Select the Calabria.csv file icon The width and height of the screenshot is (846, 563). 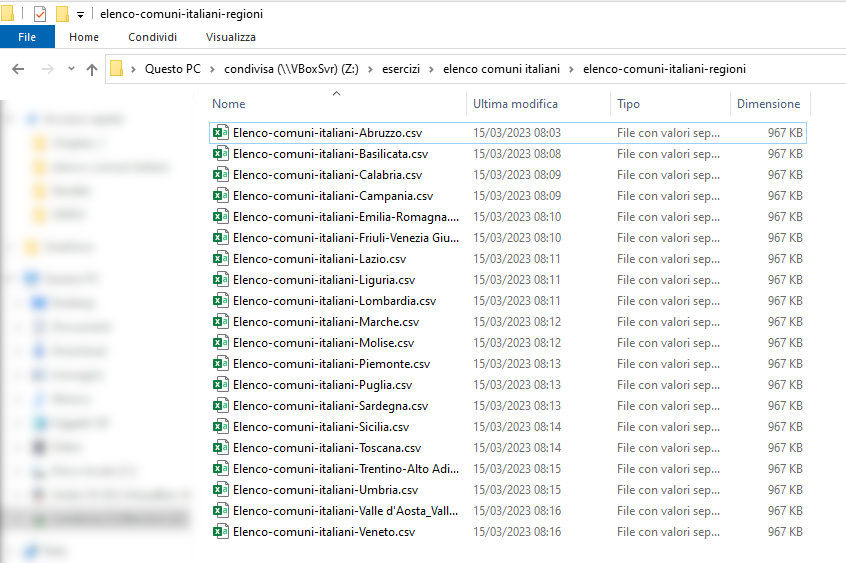coord(220,174)
